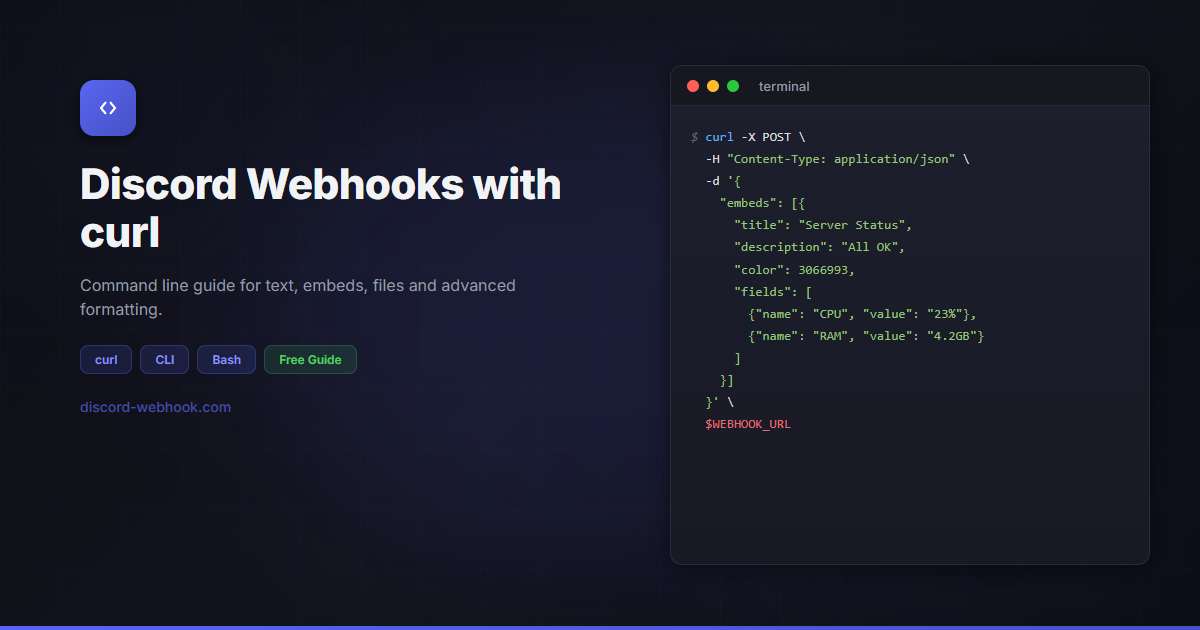Click the yellow dot on the terminal window
This screenshot has height=630, width=1200.
(x=713, y=86)
